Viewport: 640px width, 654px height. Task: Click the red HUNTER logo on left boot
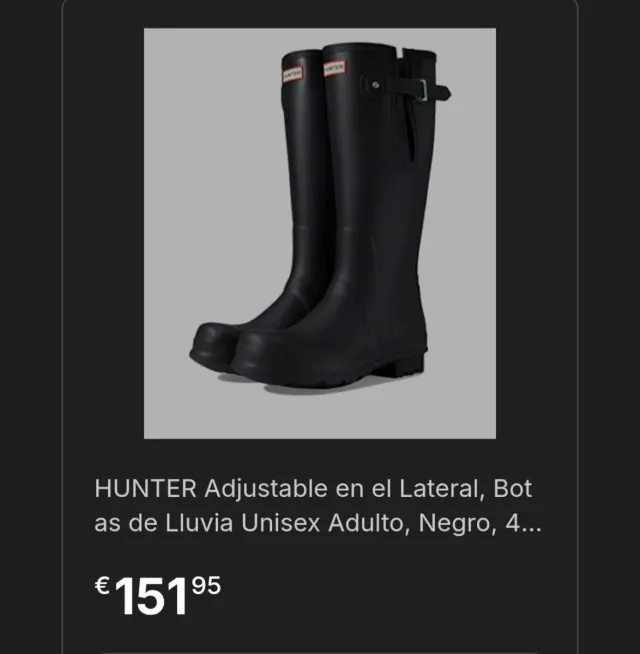[x=292, y=74]
